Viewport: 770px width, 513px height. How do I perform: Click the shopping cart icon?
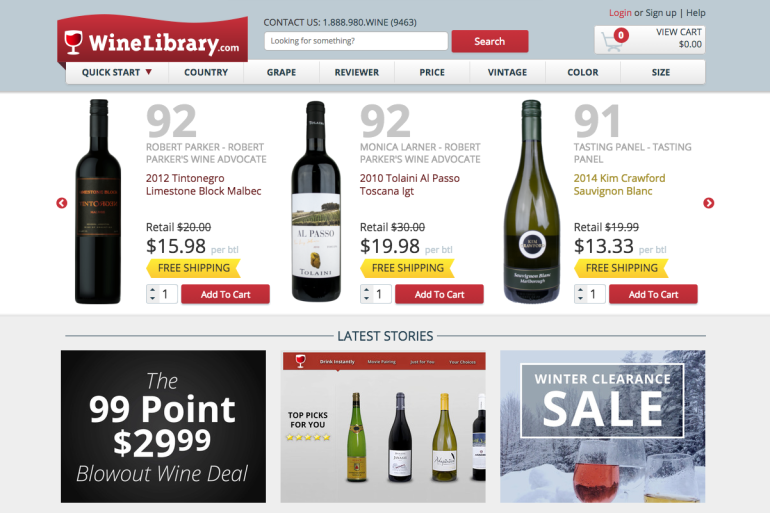pyautogui.click(x=614, y=40)
